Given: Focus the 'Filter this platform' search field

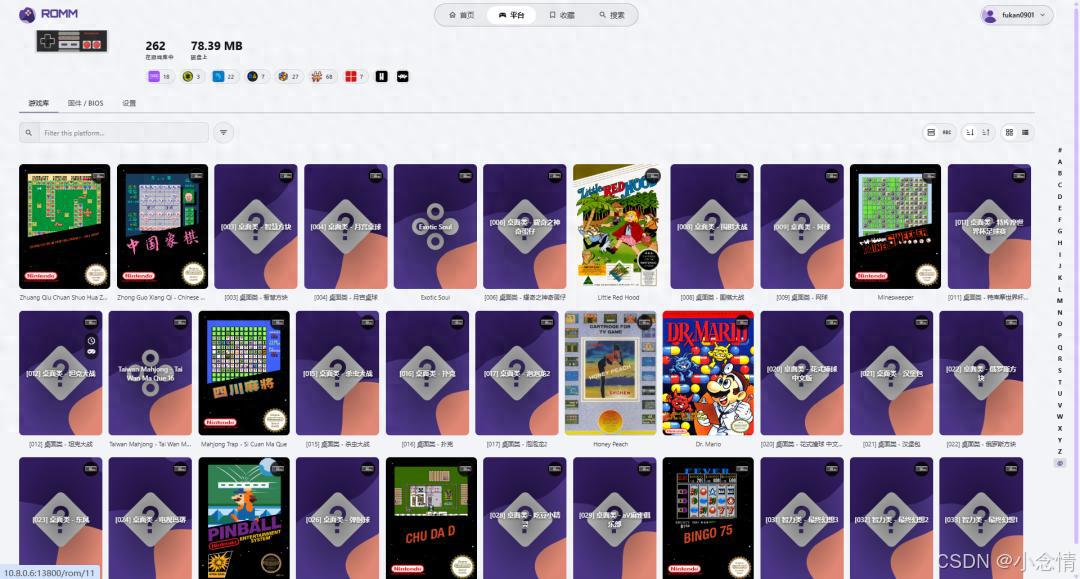Looking at the screenshot, I should [x=123, y=133].
